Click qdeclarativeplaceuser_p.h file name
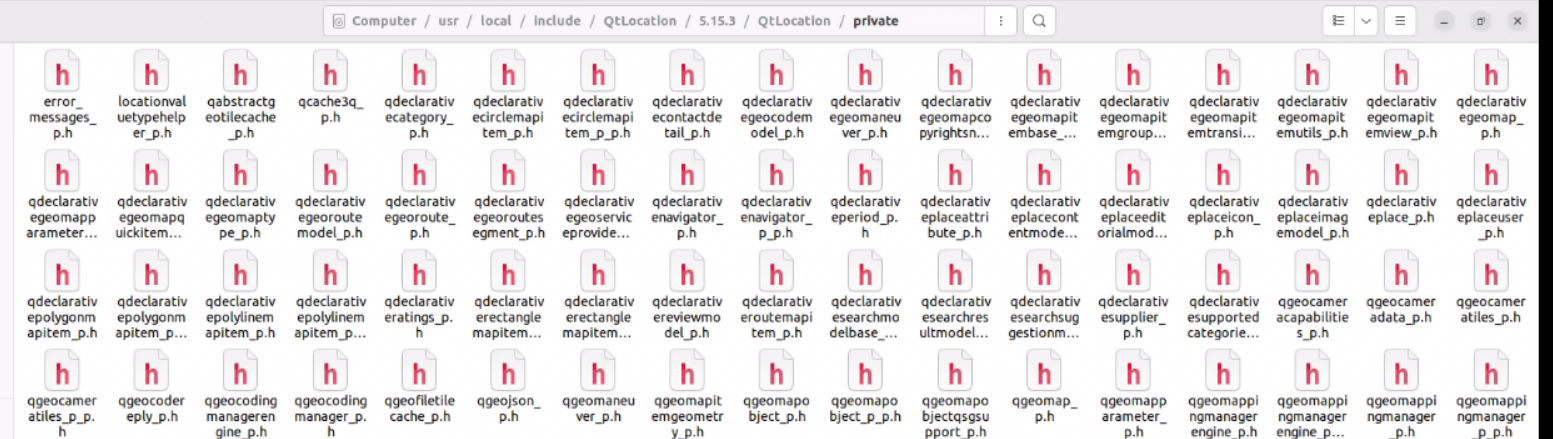The width and height of the screenshot is (1553, 439). click(x=1491, y=217)
